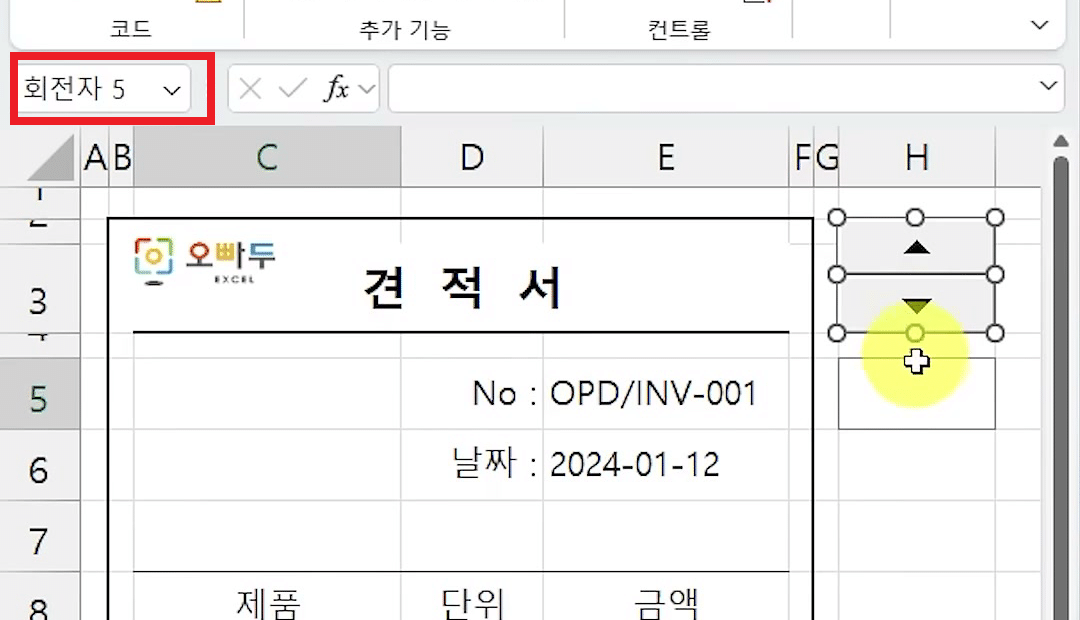This screenshot has width=1080, height=620.
Task: Click the 견적서 title cell
Action: [x=461, y=288]
